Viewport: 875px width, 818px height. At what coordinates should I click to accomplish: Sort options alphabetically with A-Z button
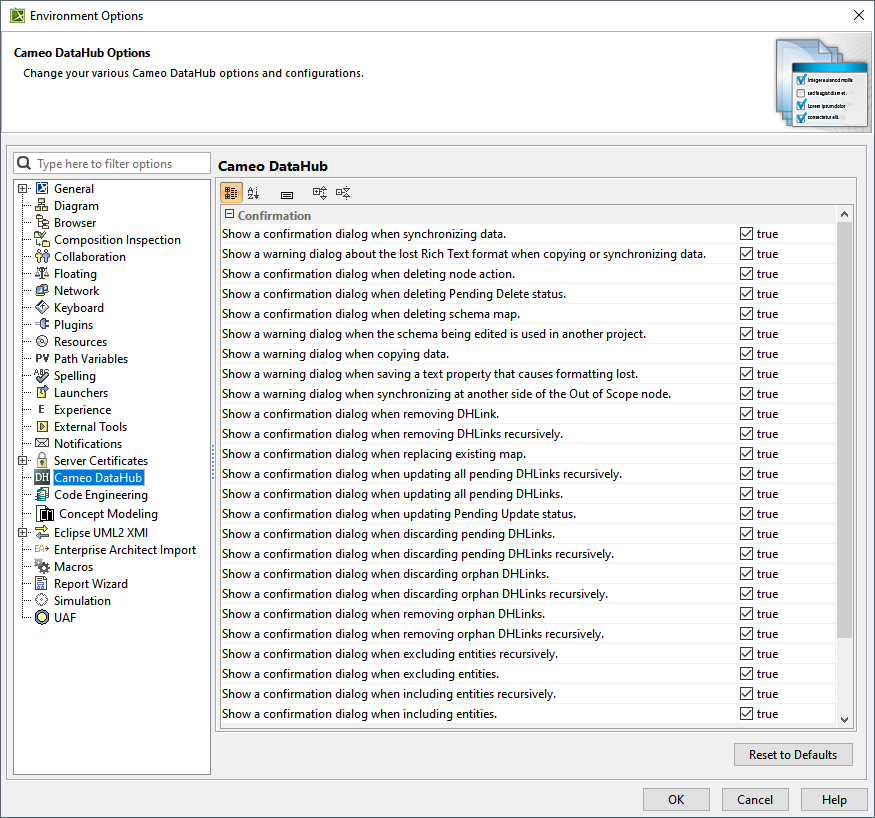253,193
